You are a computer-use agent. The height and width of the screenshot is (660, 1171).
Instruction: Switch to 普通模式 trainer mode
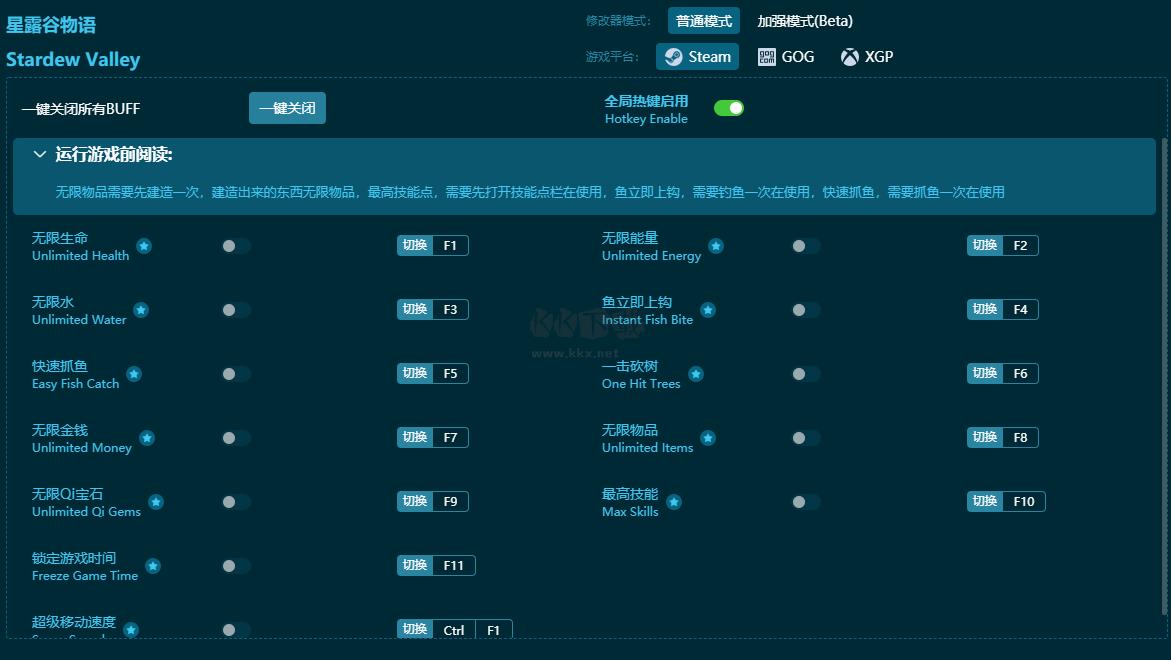(703, 21)
